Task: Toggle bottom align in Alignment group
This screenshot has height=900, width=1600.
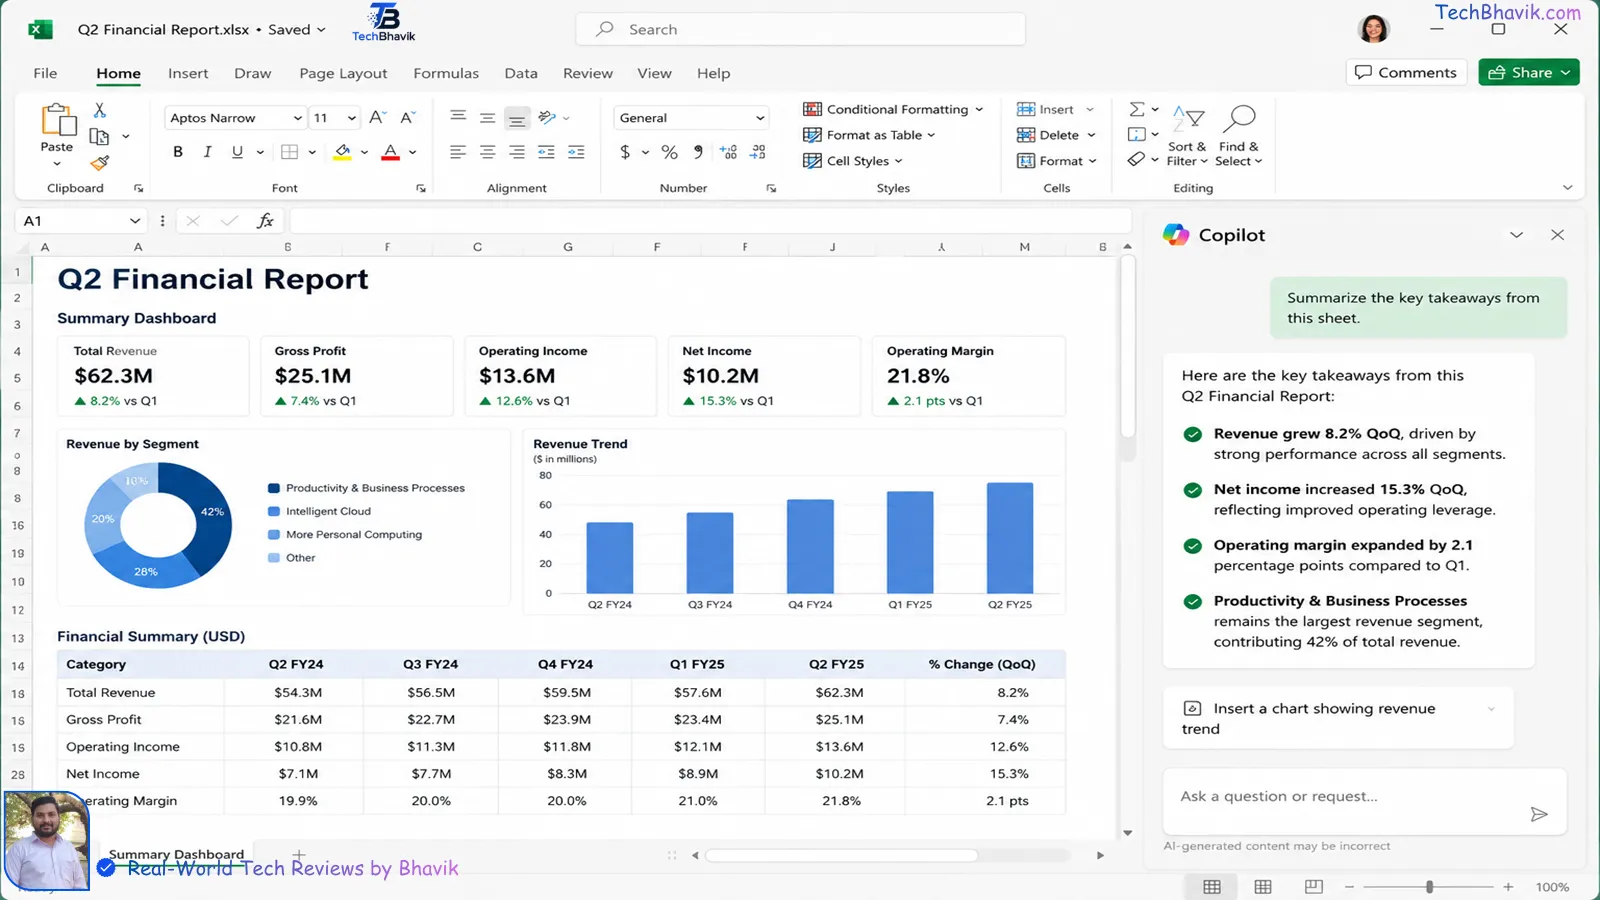Action: (x=517, y=118)
